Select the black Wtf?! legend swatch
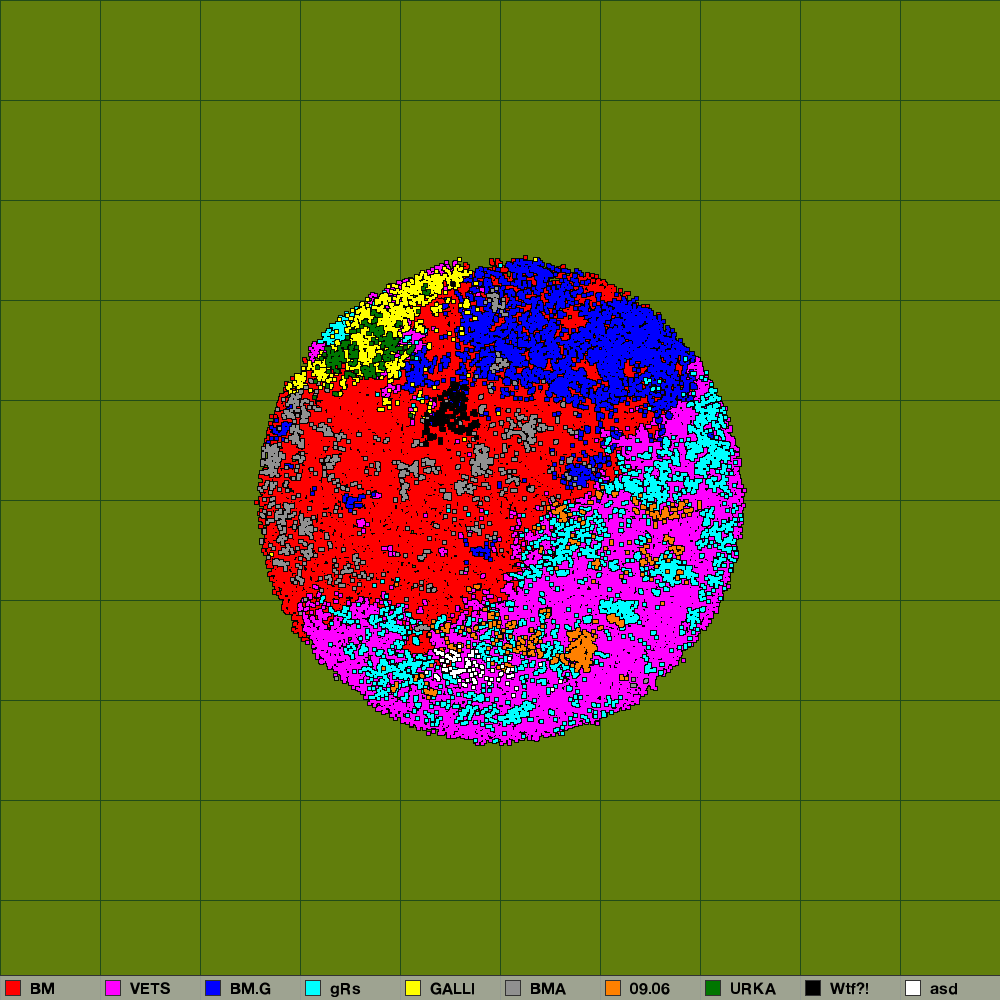Screen dimensions: 1000x1000 click(x=813, y=988)
